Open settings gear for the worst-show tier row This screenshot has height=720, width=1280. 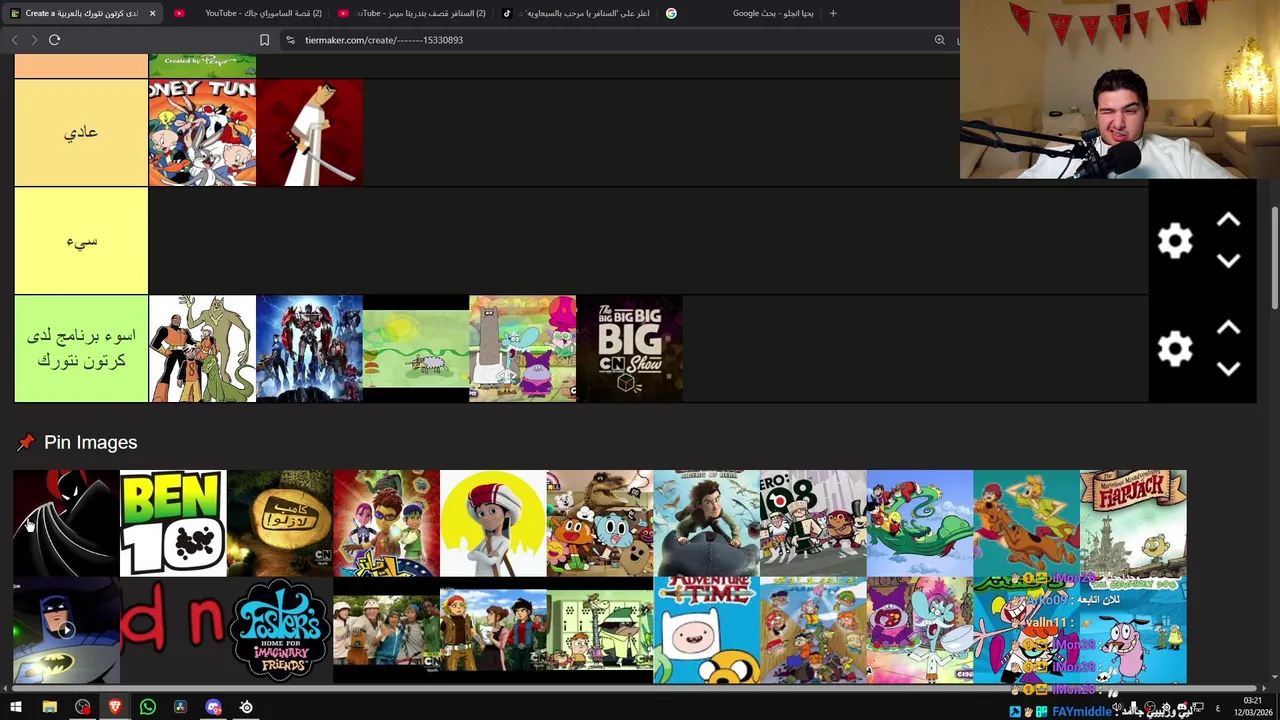coord(1175,349)
